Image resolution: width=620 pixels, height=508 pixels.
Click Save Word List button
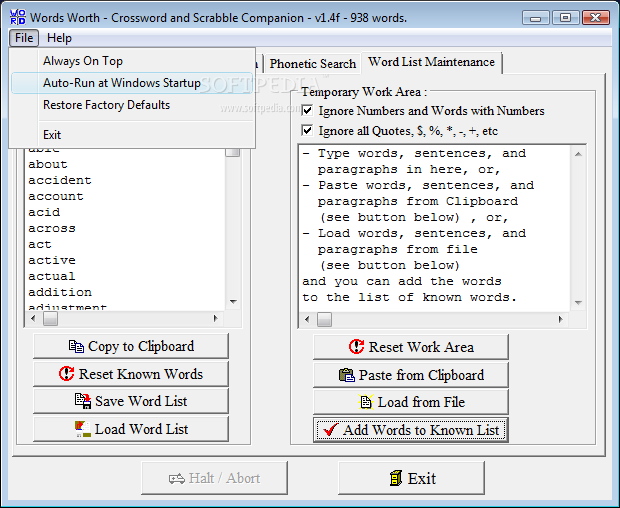(x=131, y=401)
